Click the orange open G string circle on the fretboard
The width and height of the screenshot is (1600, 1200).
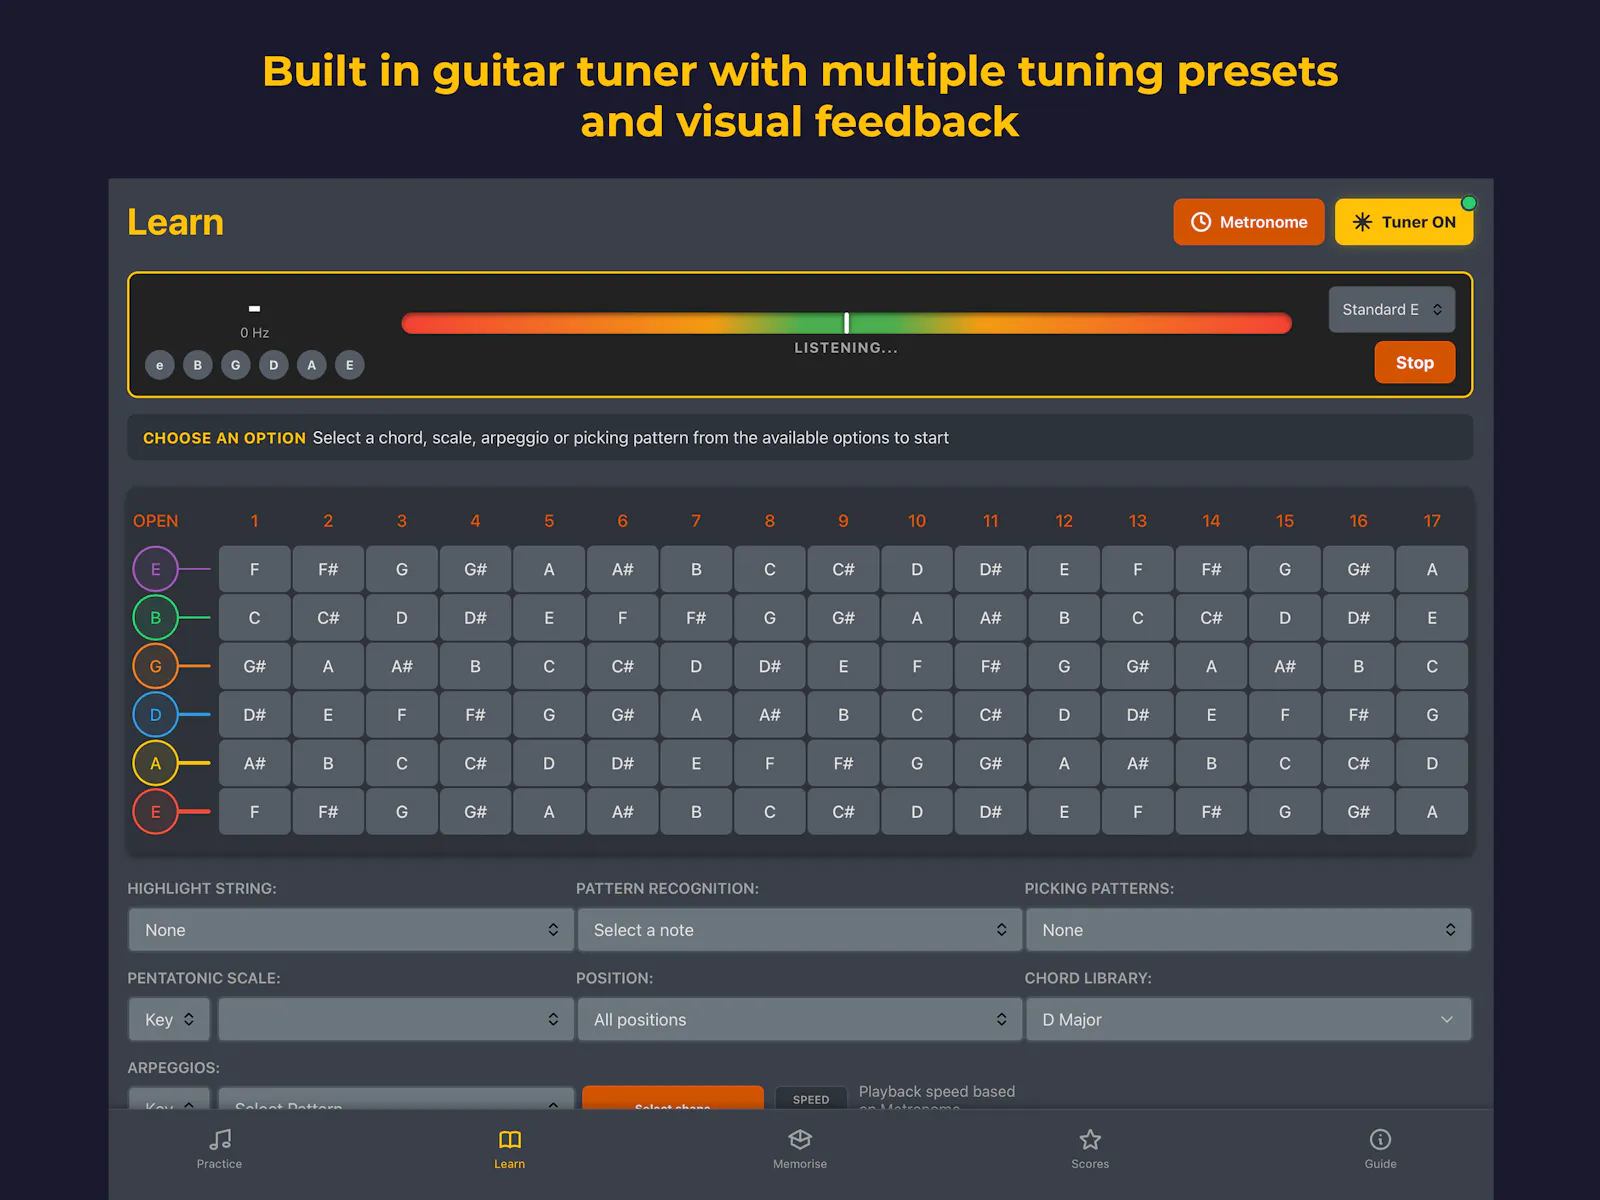tap(155, 666)
